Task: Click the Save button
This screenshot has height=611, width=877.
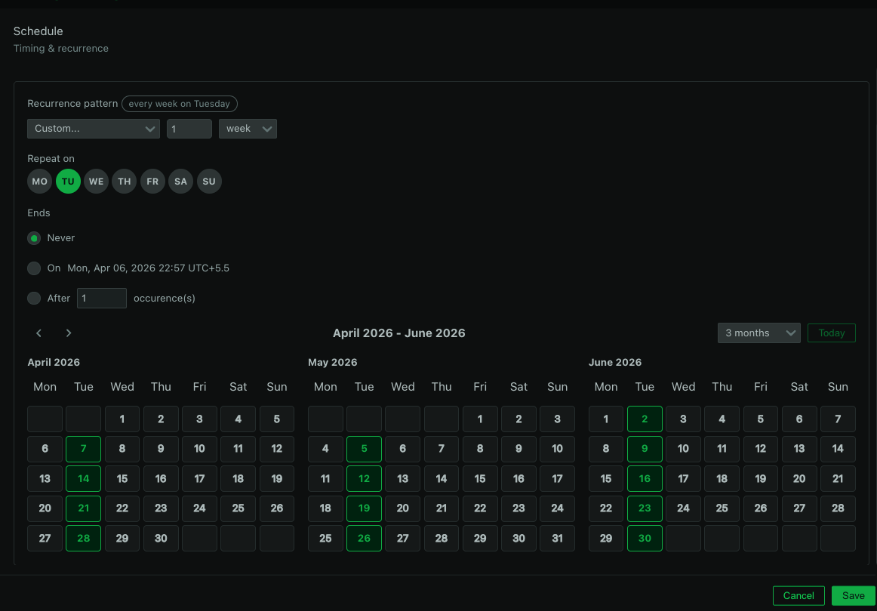Action: (853, 595)
